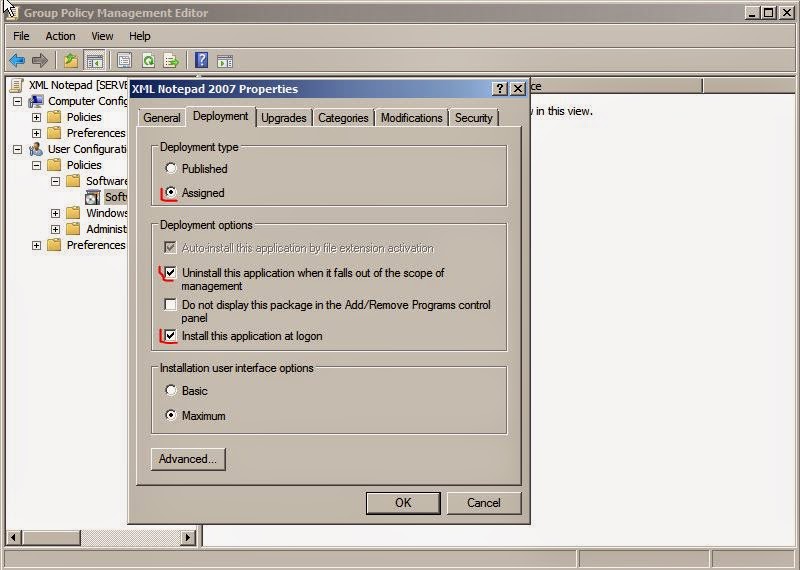The image size is (800, 570).
Task: Click the Up one level folder icon
Action: coord(70,61)
